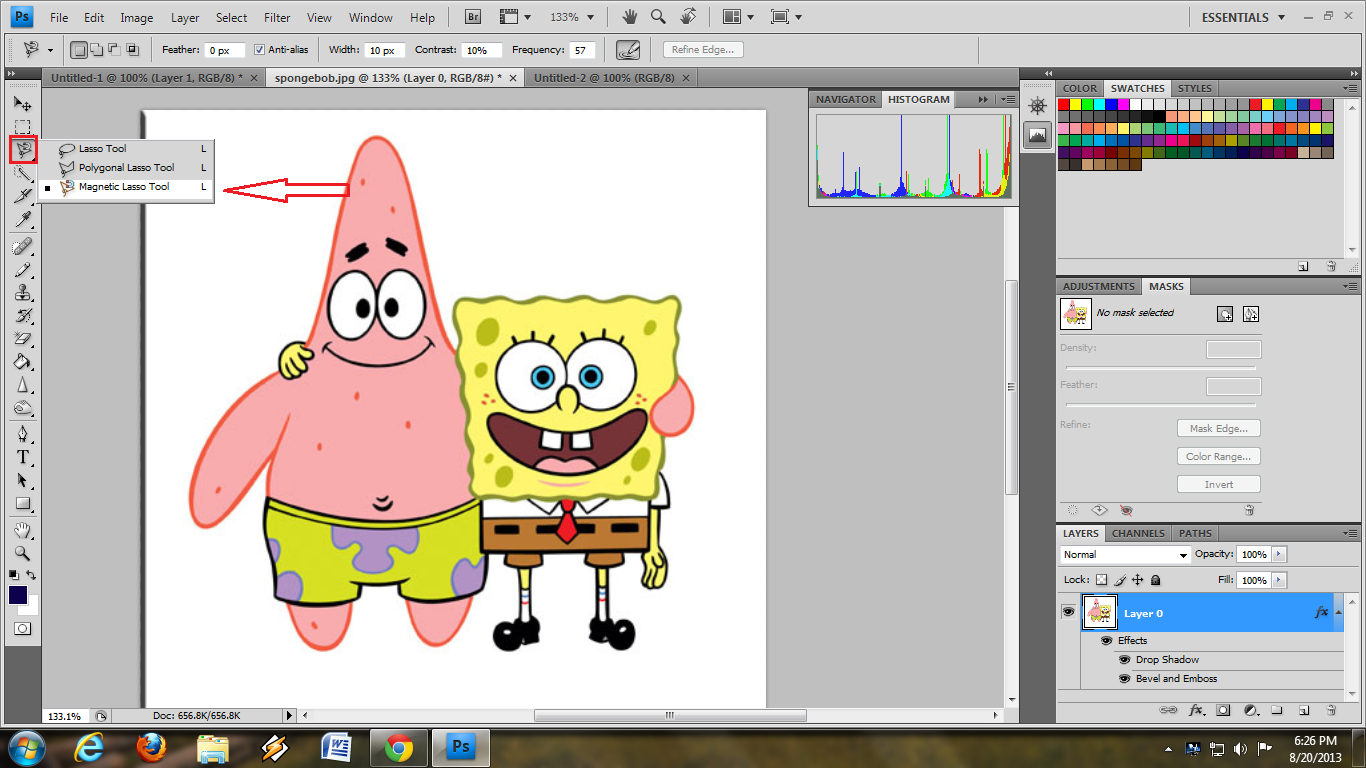This screenshot has width=1366, height=768.
Task: Select the Path Selection tool
Action: point(22,480)
